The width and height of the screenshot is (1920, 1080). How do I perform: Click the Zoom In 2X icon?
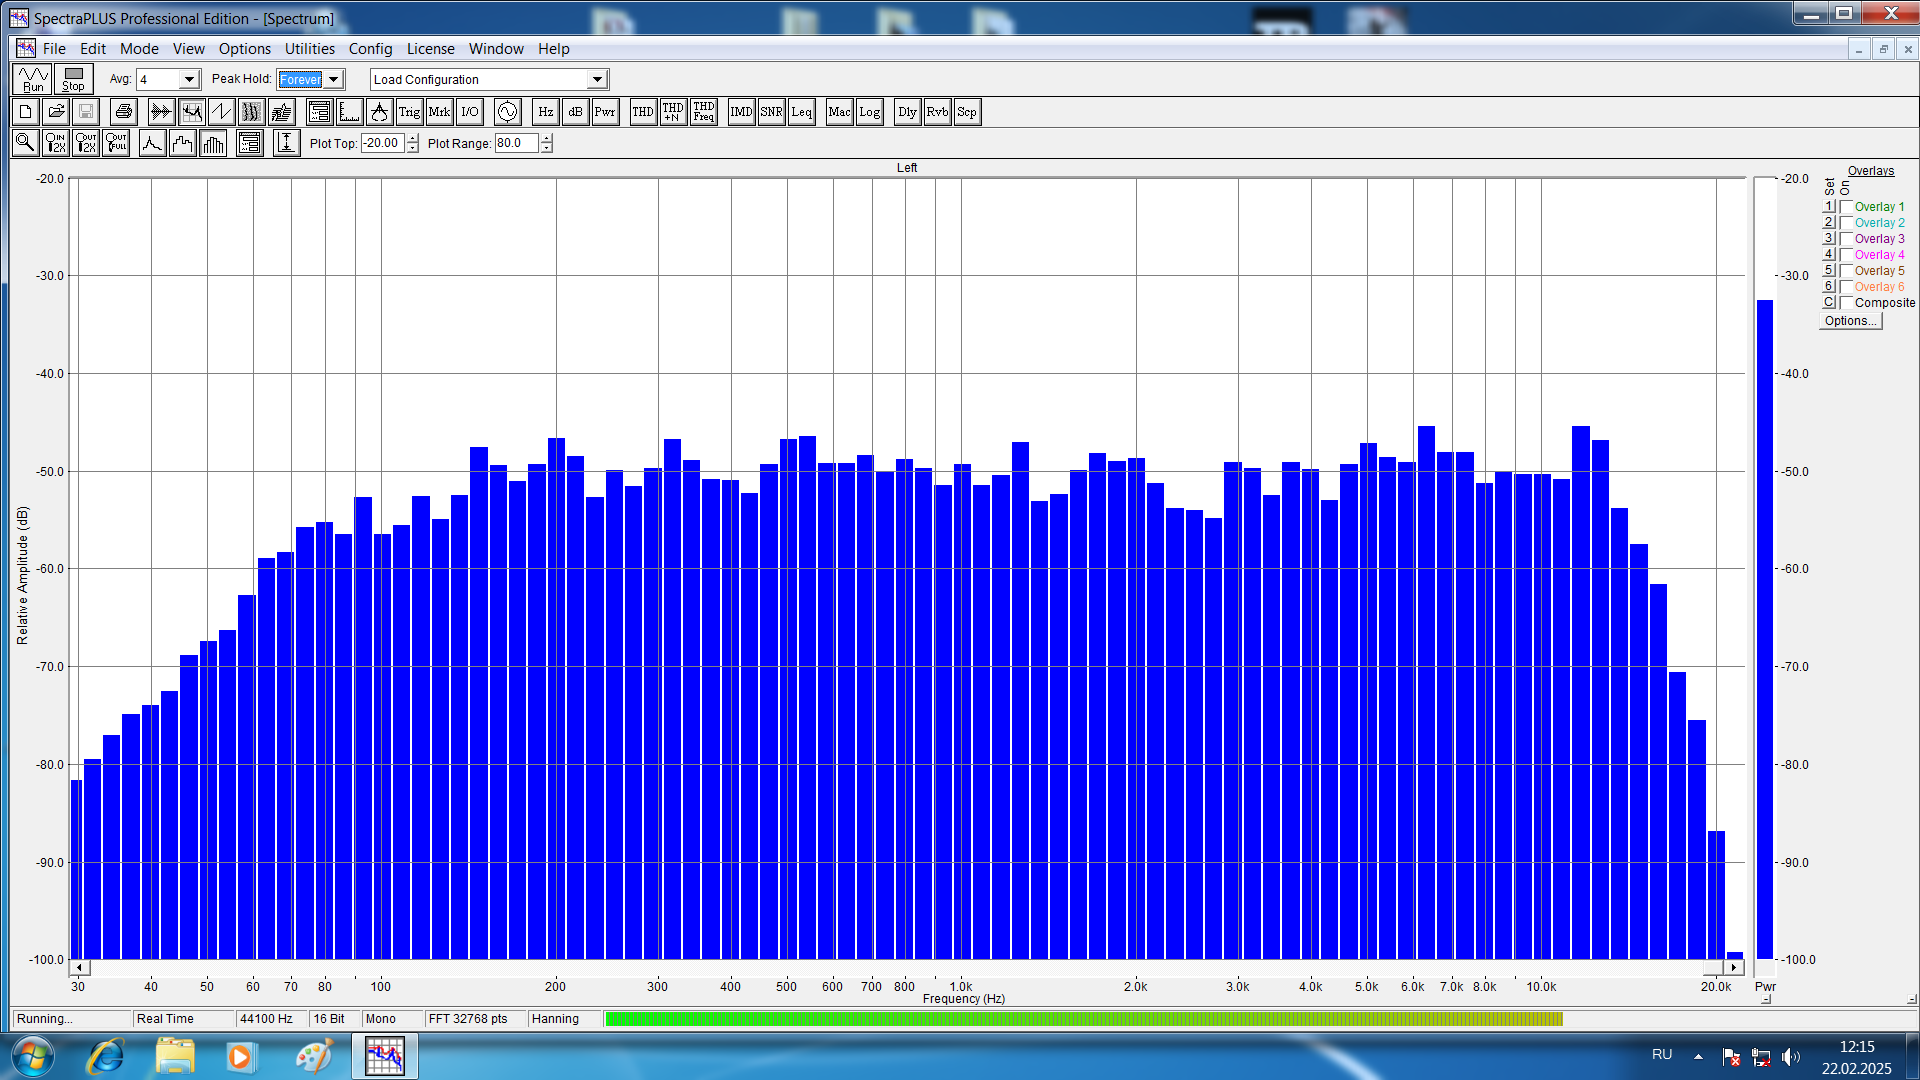tap(56, 144)
